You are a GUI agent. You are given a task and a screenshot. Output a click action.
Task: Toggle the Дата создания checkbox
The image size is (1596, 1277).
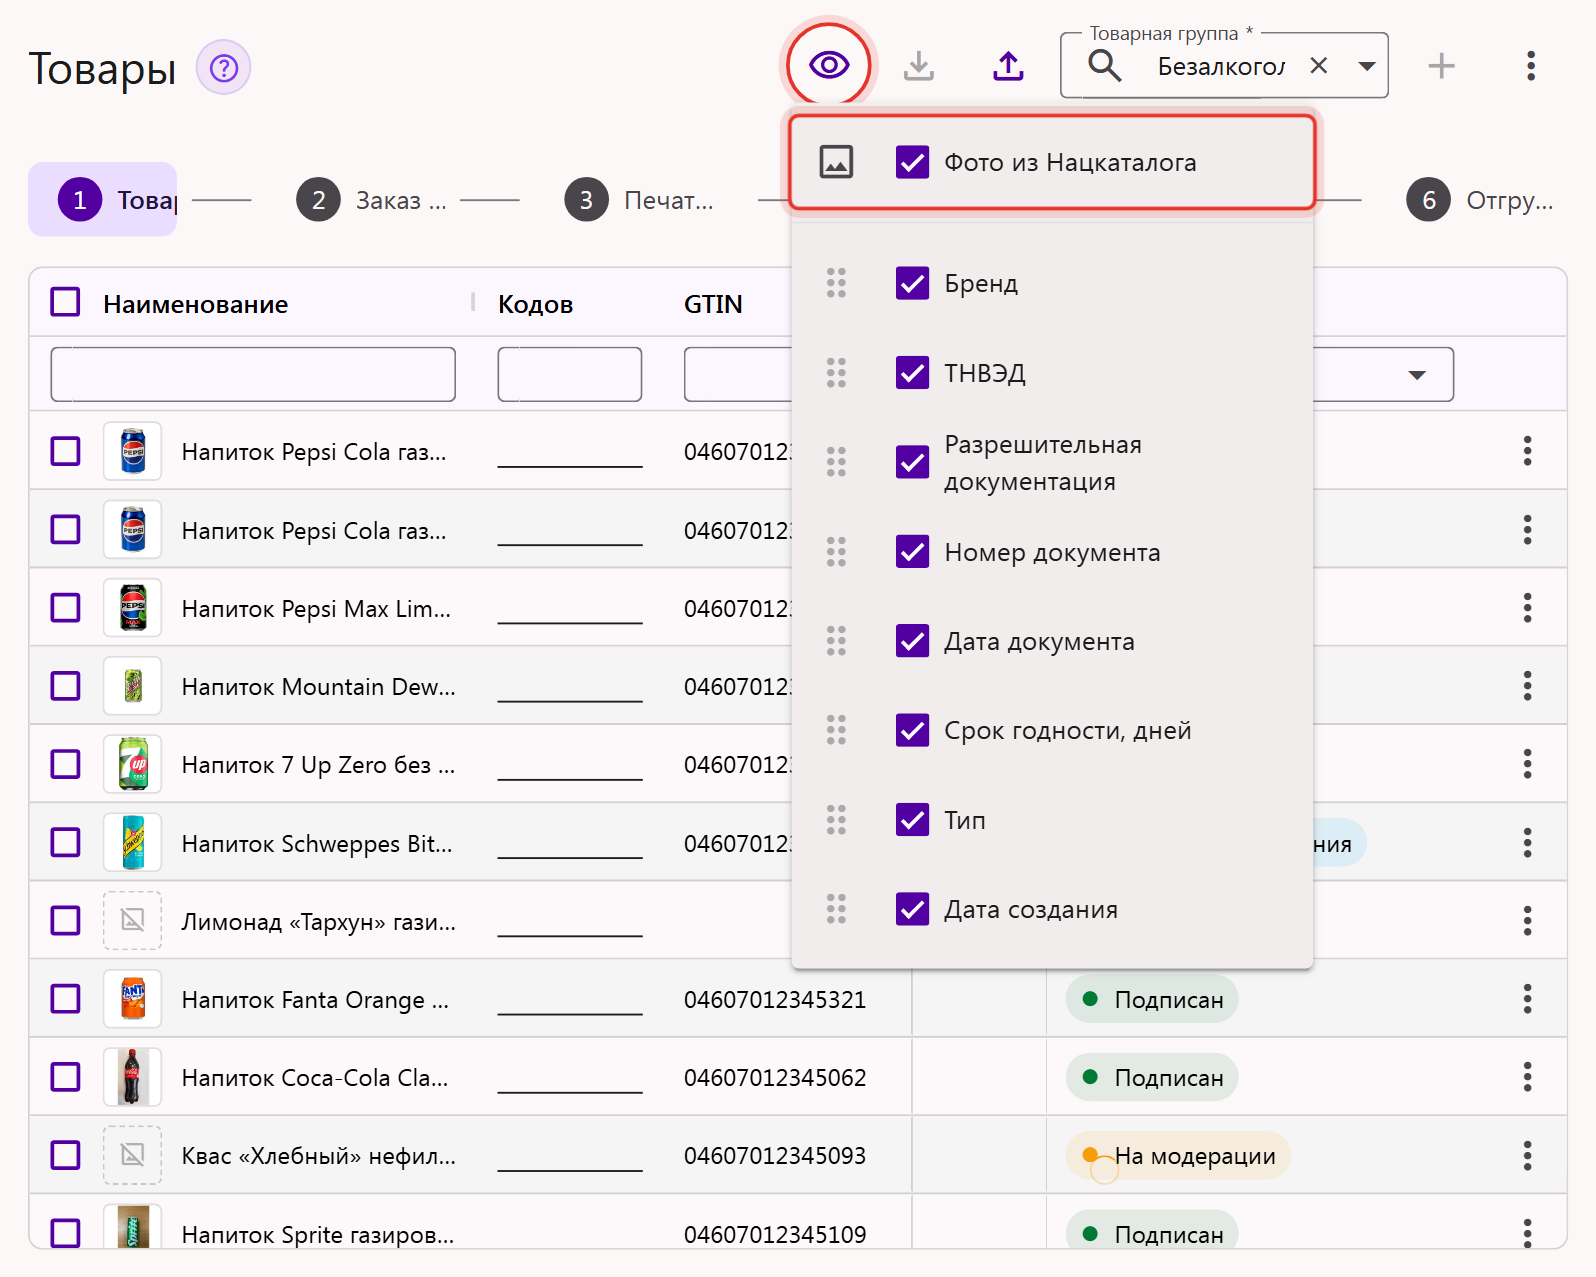(912, 909)
